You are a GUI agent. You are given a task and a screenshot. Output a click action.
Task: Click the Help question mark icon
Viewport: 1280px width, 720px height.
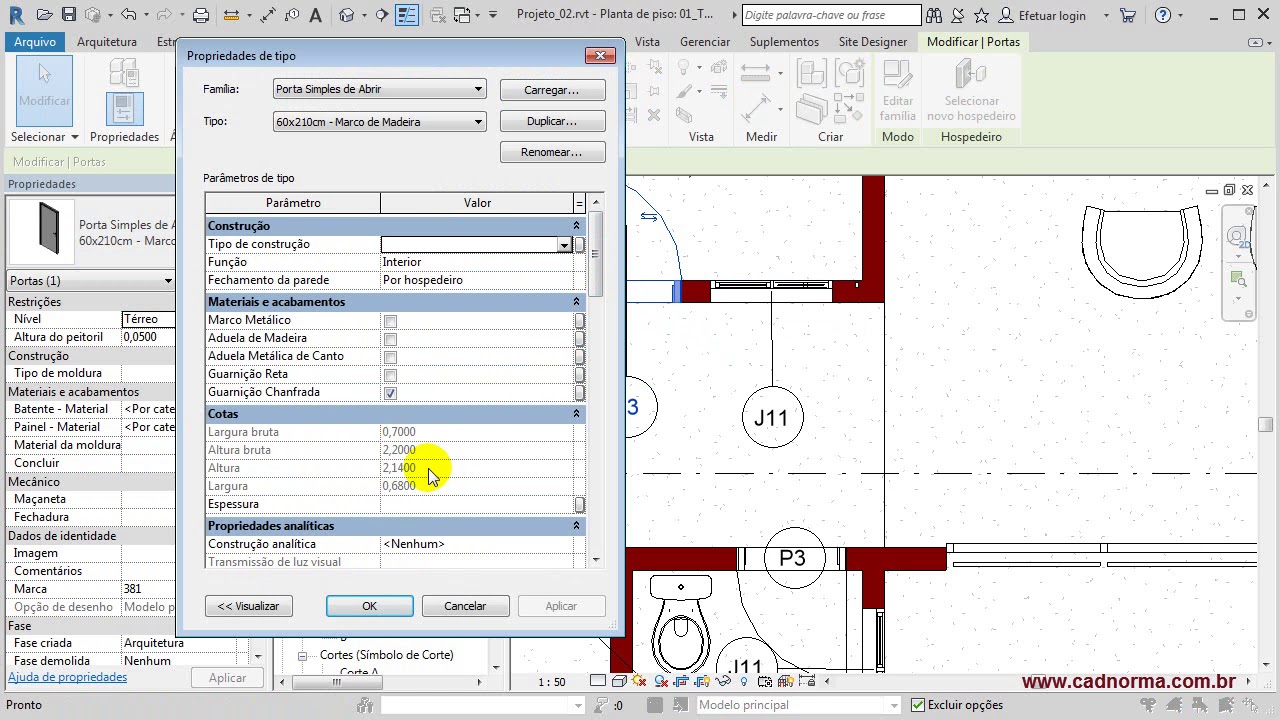point(1162,15)
